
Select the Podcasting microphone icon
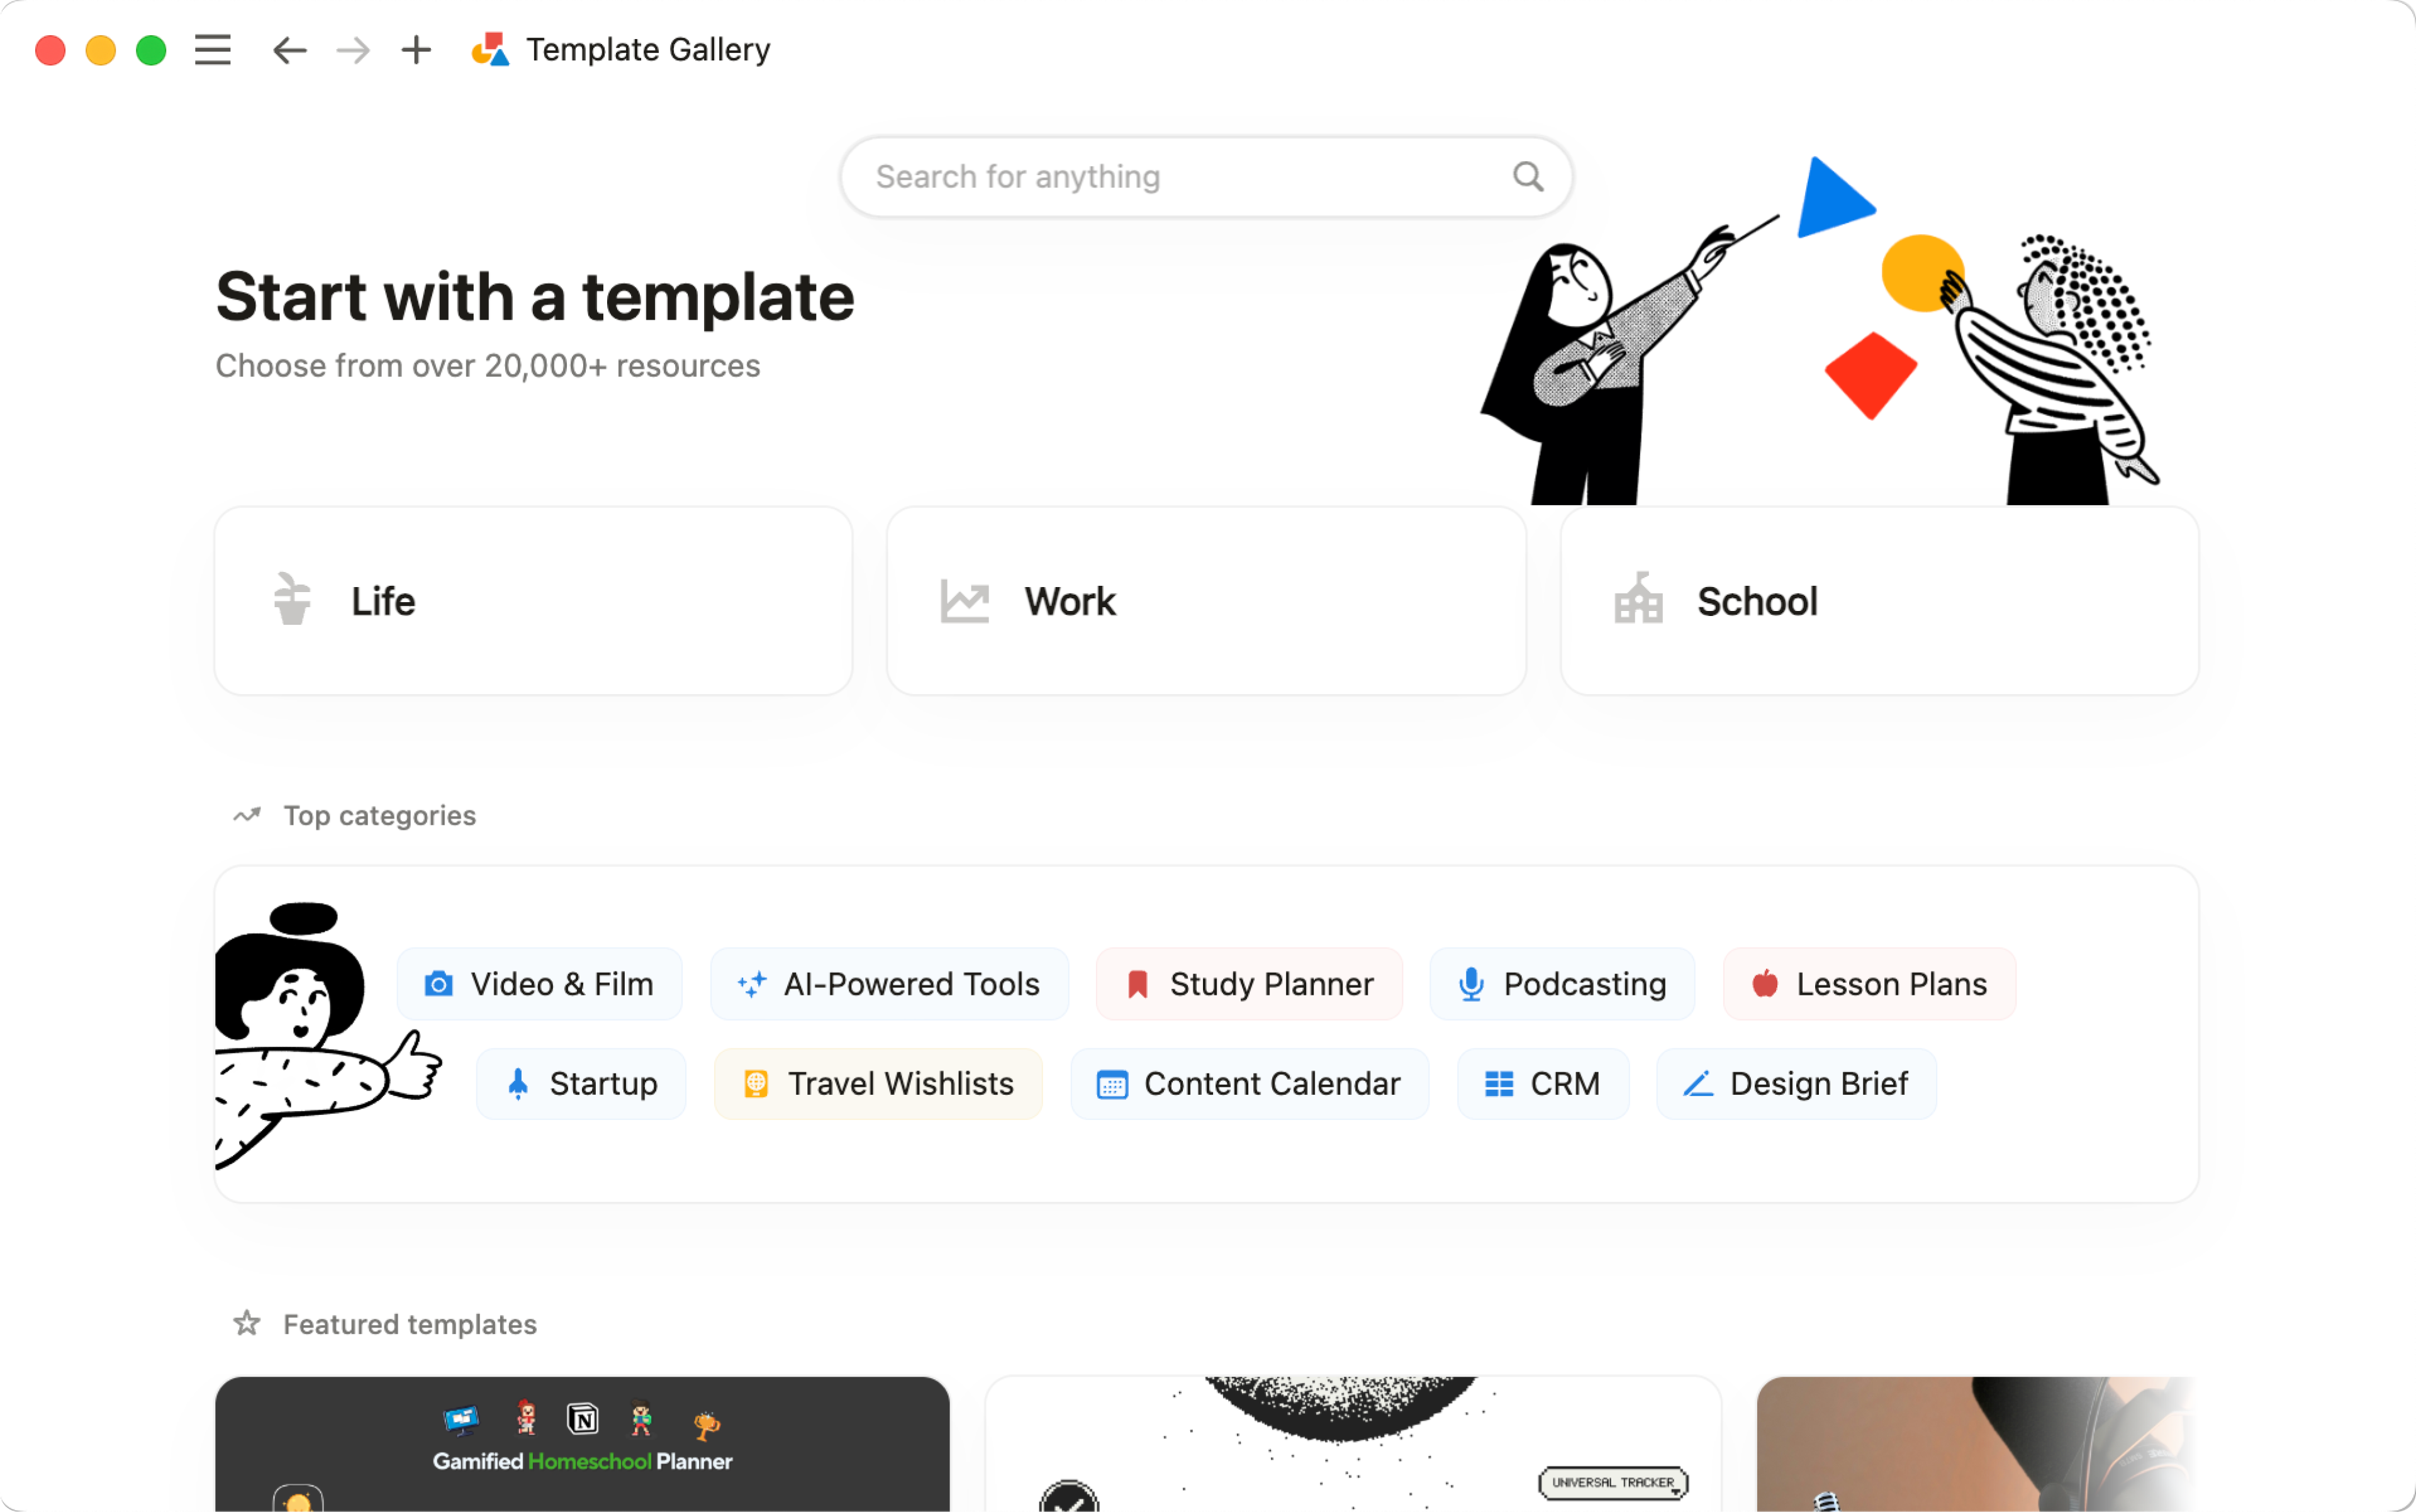point(1468,982)
